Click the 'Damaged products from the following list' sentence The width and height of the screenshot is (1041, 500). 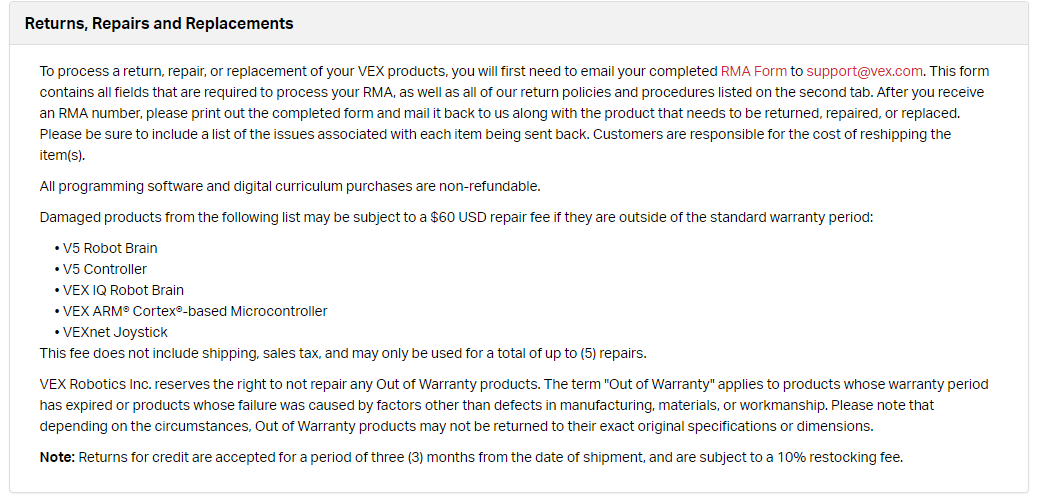[456, 217]
